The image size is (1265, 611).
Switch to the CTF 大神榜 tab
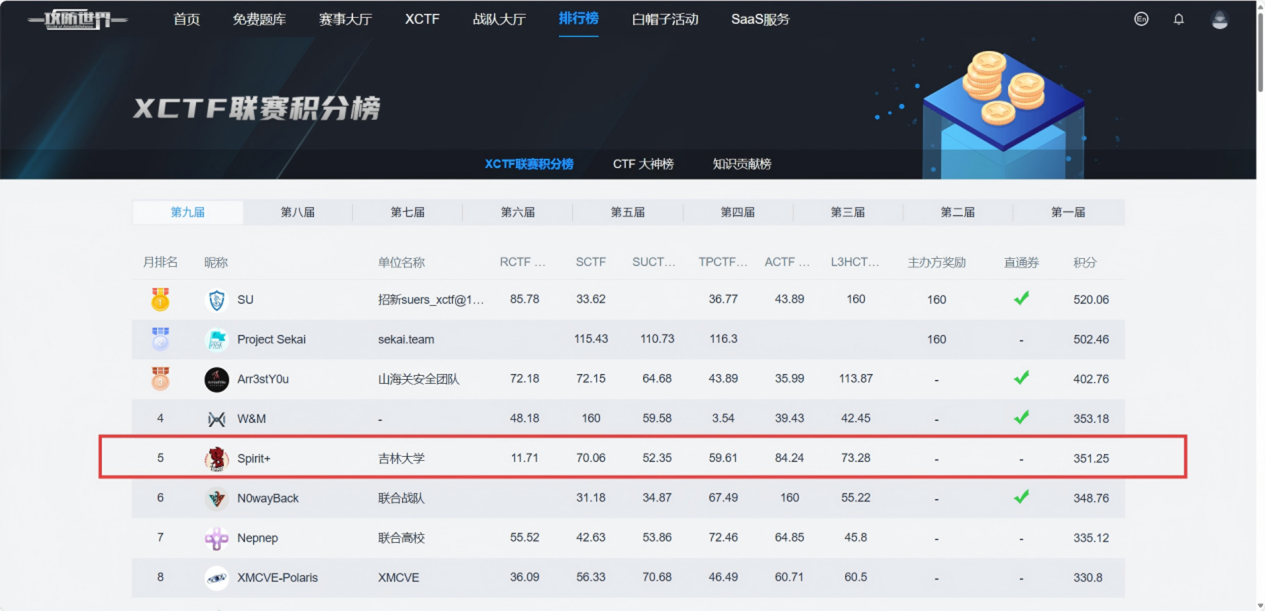643,164
